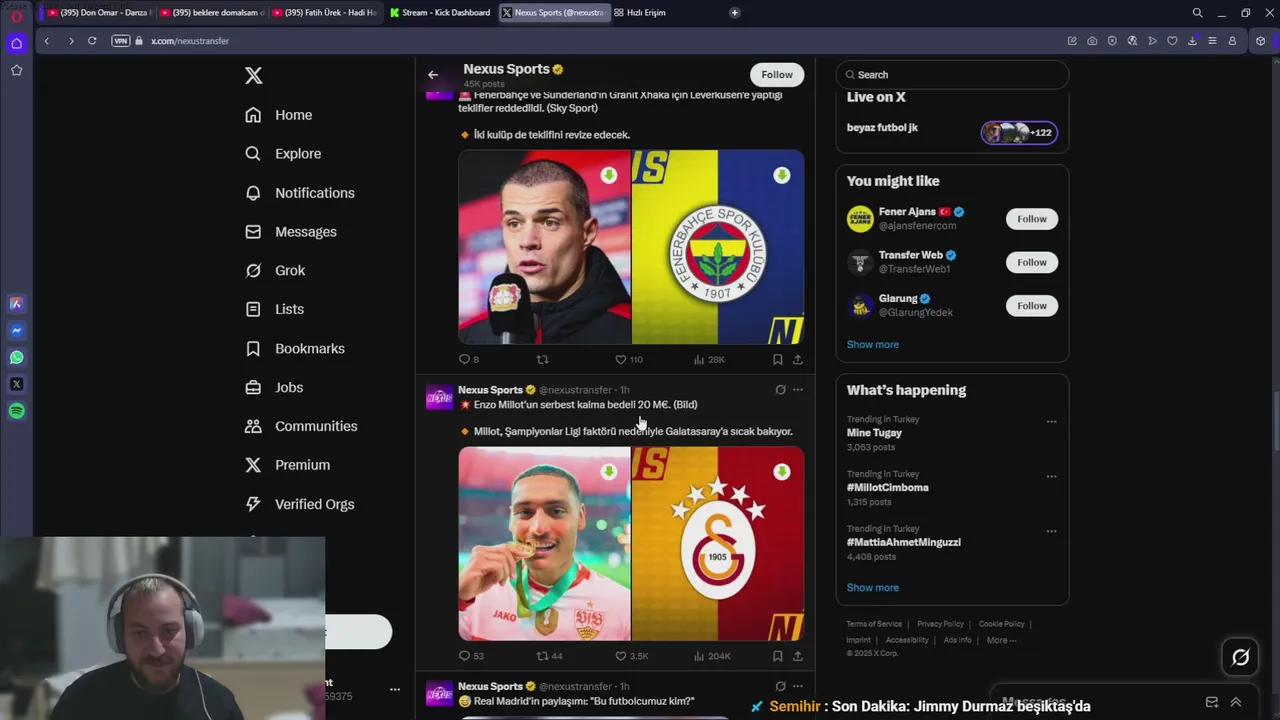The height and width of the screenshot is (720, 1280).
Task: Switch to Stream - Kick Dashboard tab
Action: point(439,13)
